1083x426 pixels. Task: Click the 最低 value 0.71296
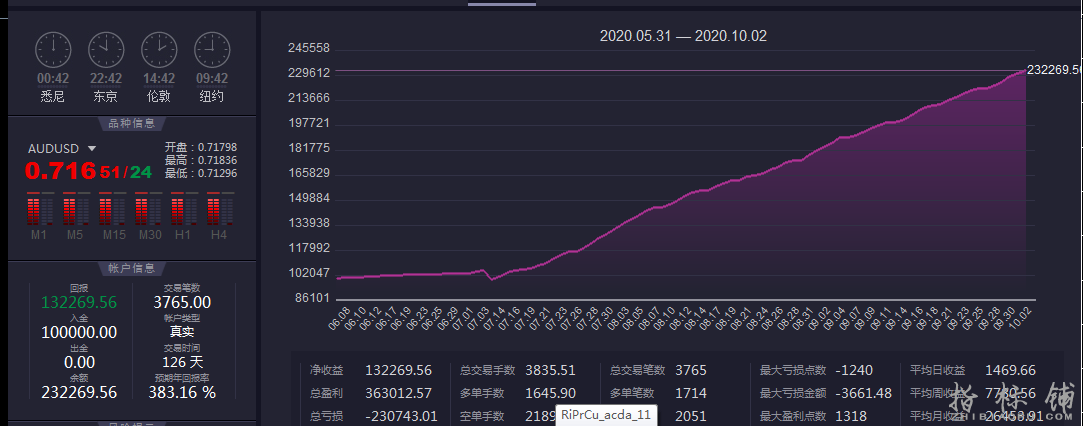tap(218, 173)
